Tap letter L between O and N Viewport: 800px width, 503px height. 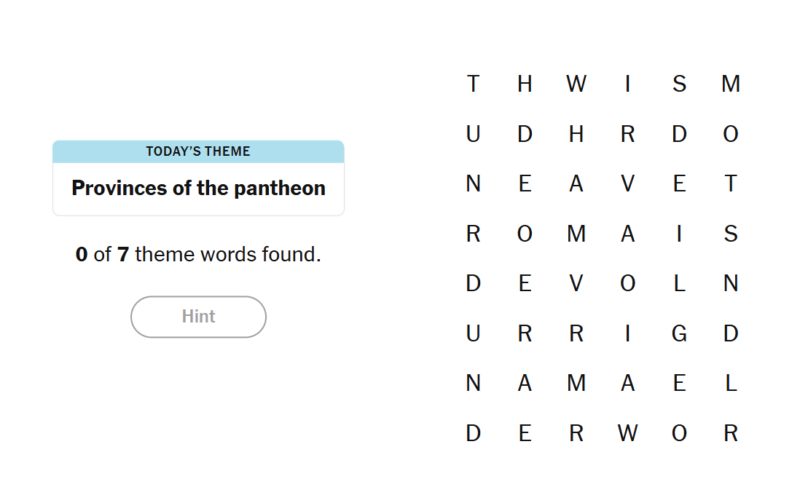[679, 284]
